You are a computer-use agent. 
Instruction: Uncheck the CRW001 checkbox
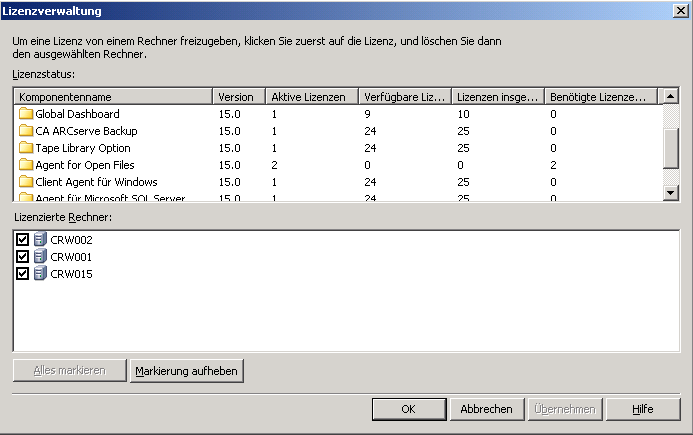click(x=23, y=257)
